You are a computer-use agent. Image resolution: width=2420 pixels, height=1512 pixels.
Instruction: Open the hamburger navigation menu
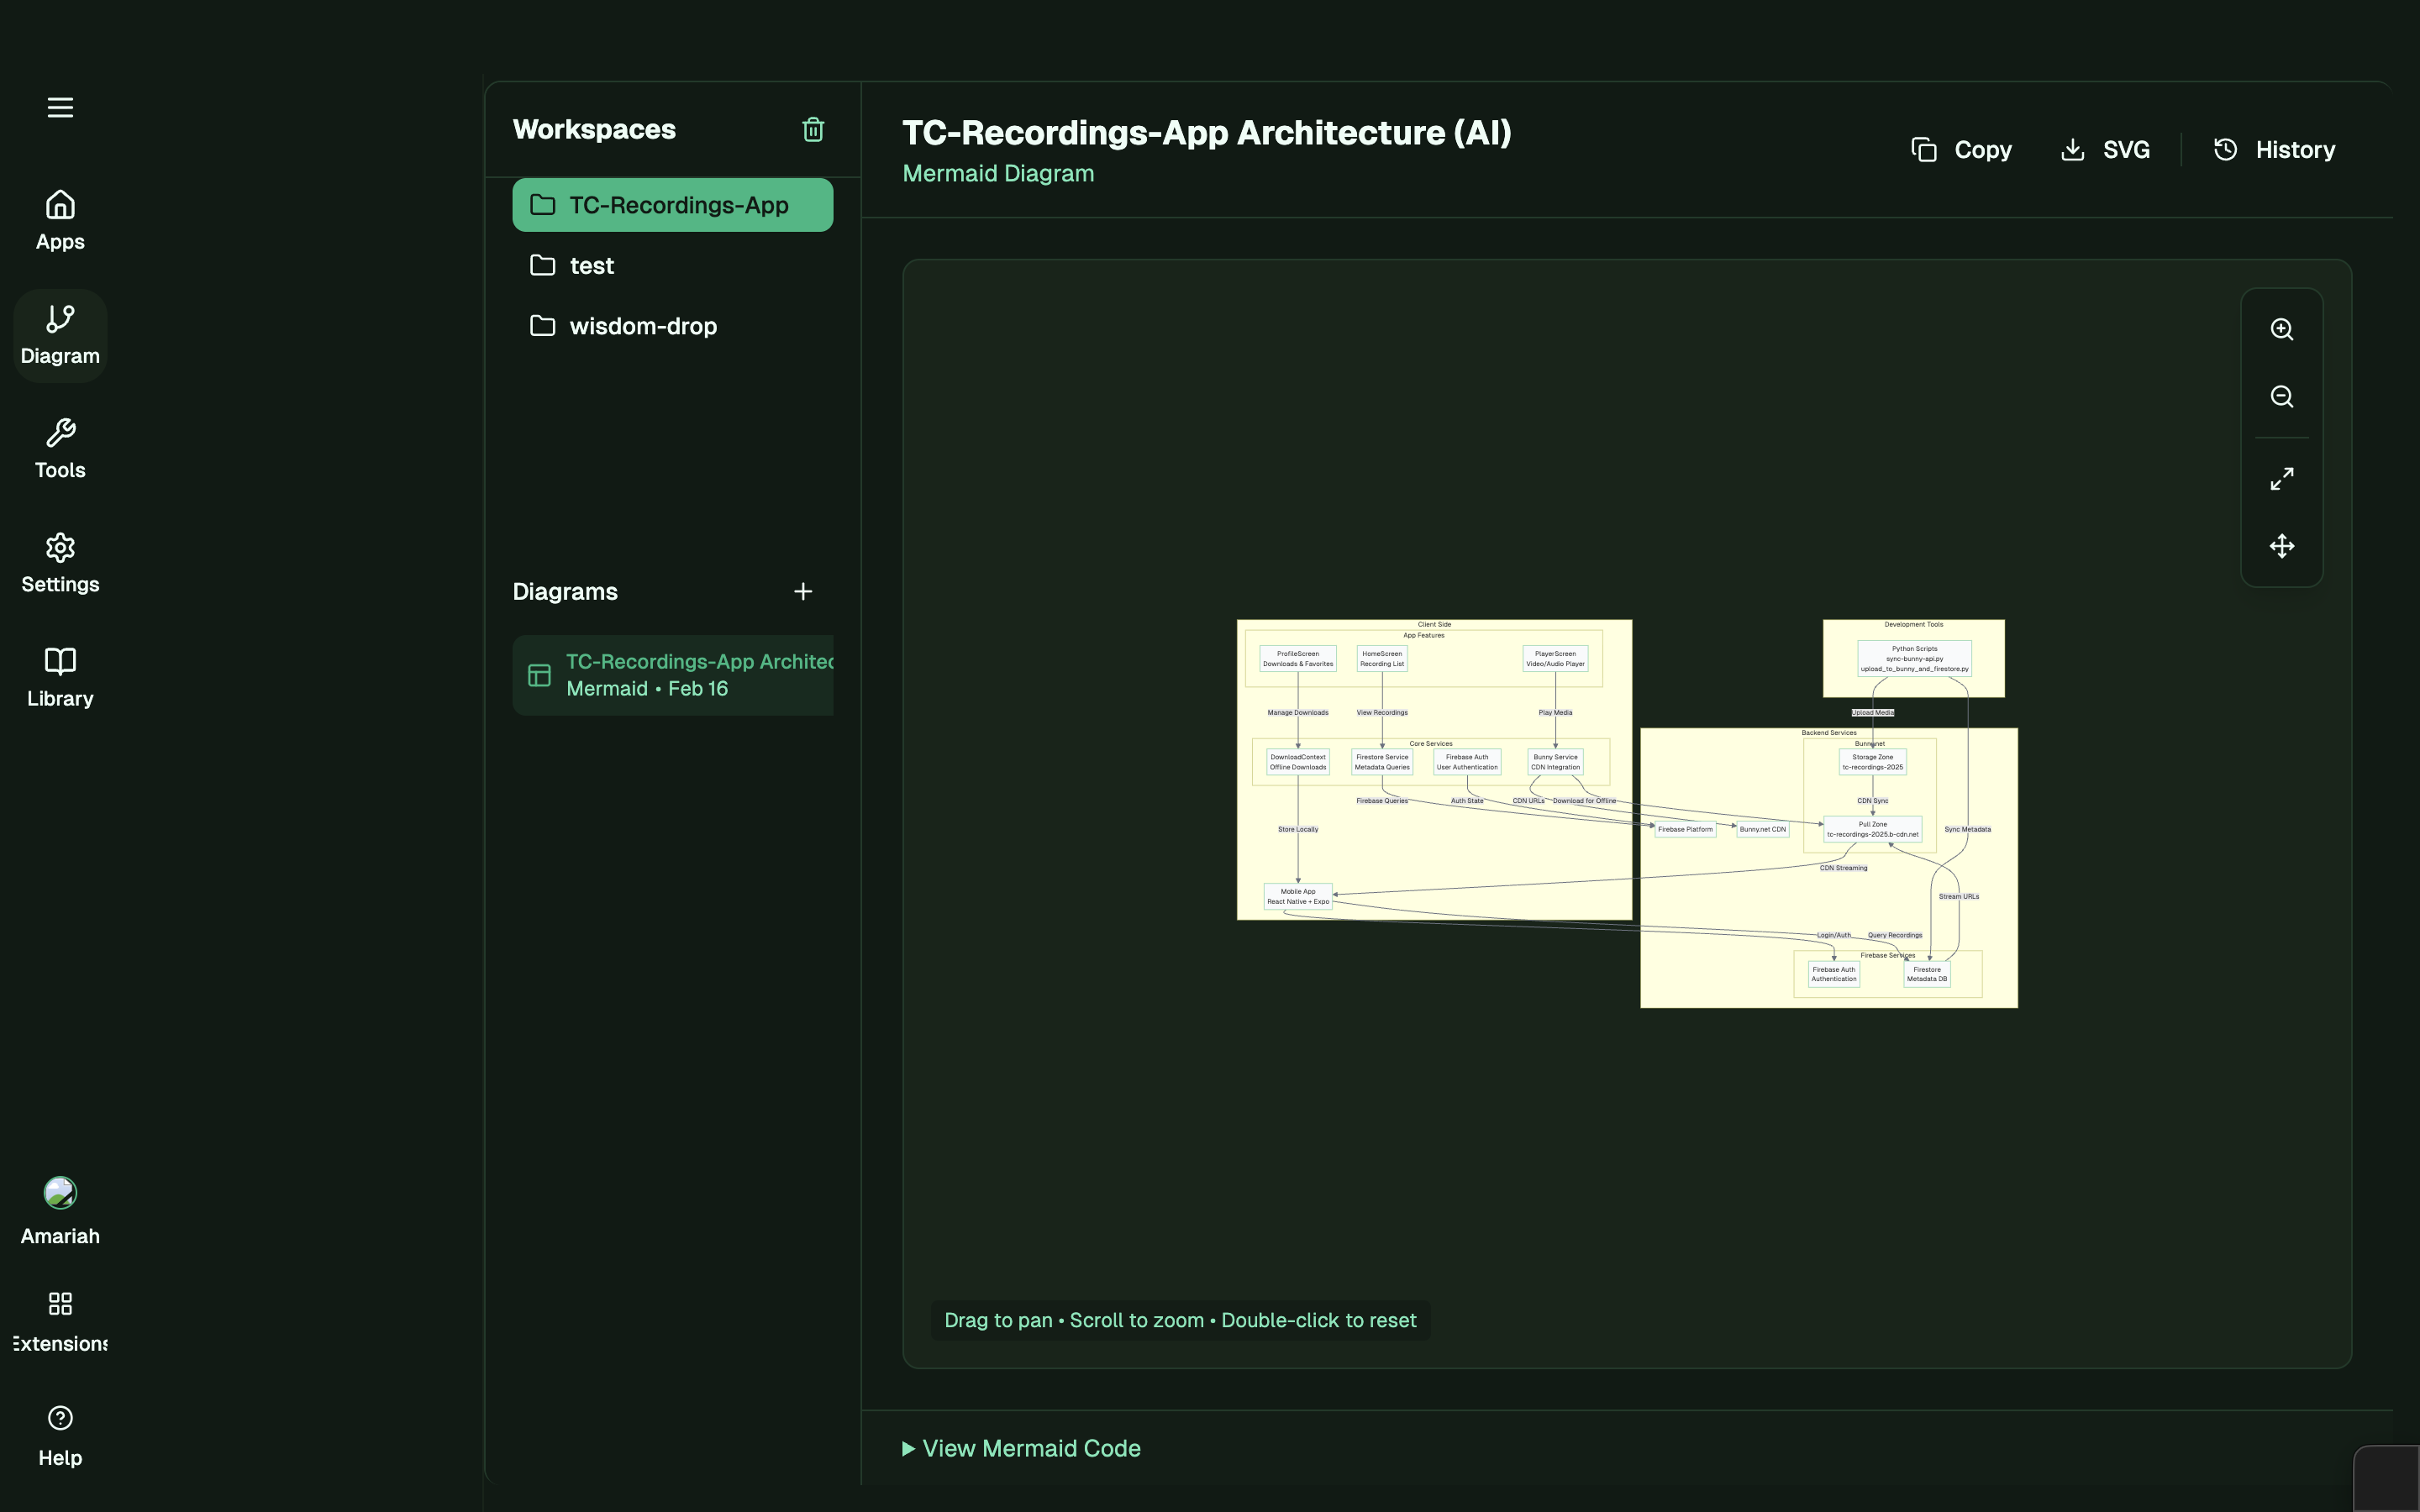point(59,107)
